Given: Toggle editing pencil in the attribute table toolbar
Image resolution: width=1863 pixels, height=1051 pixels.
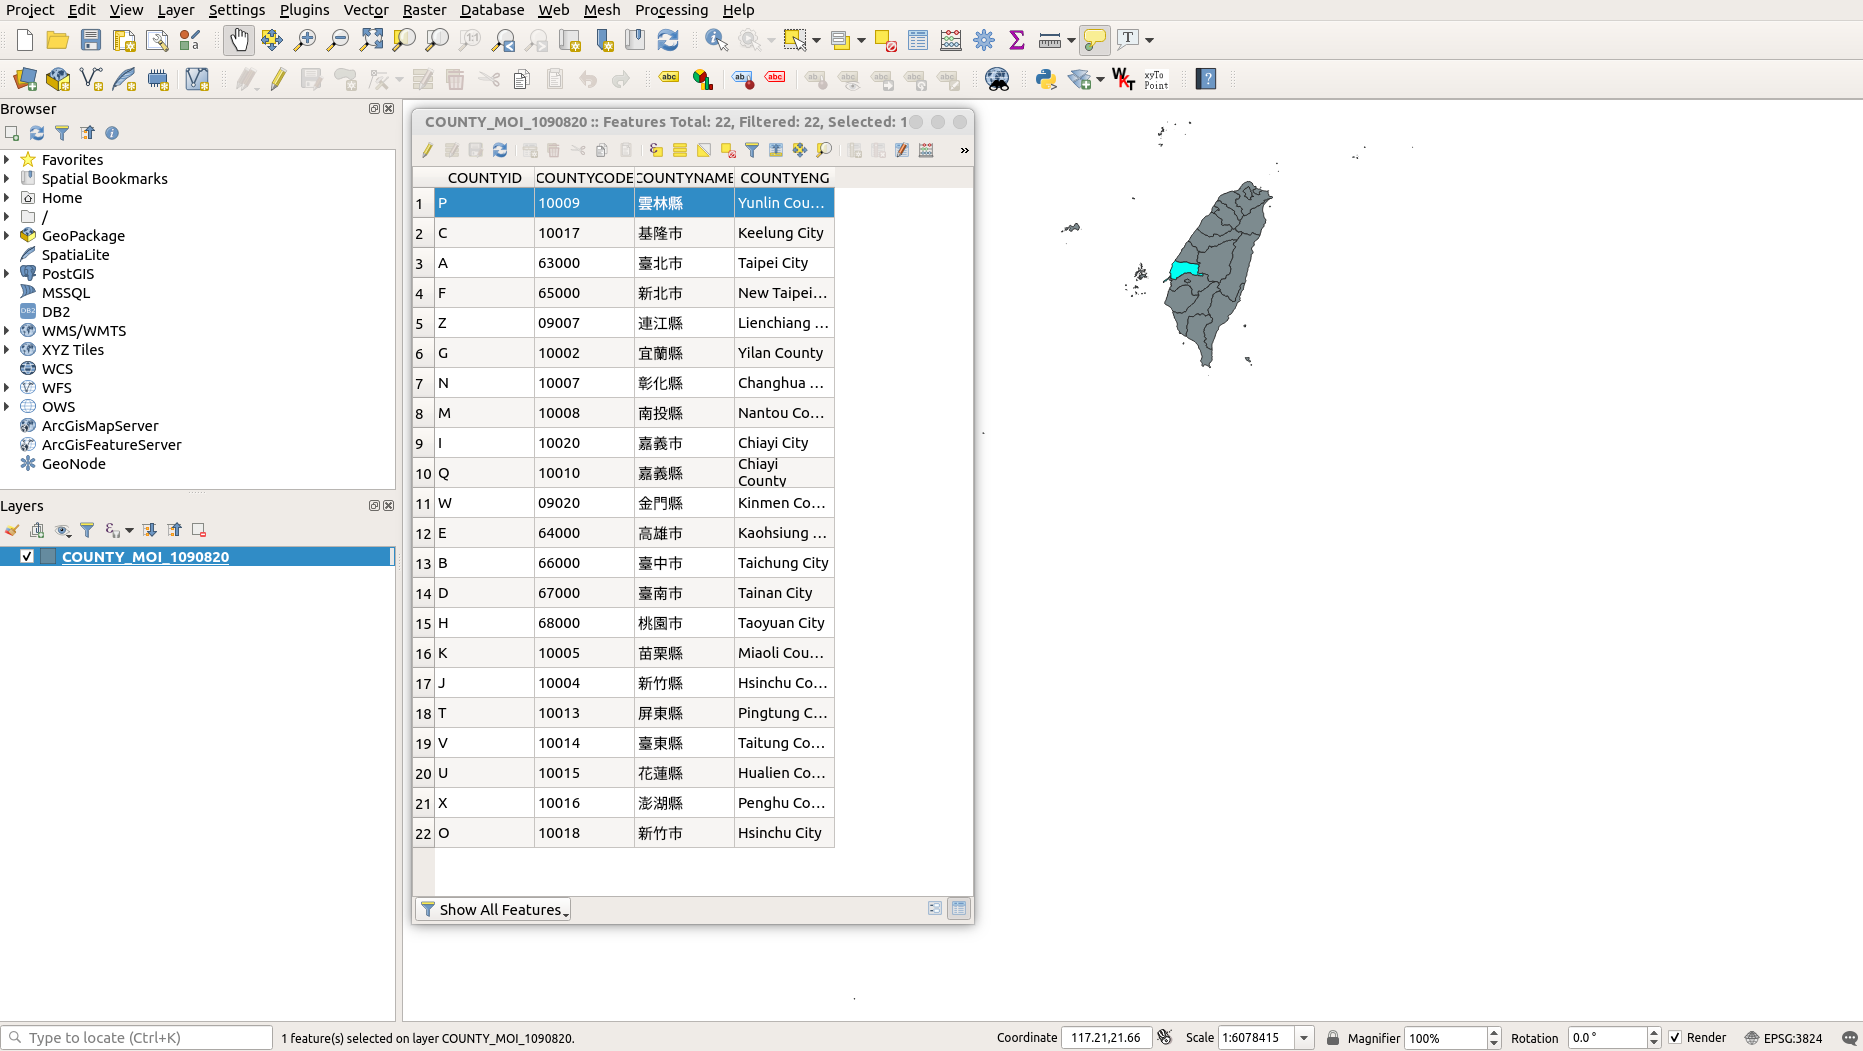Looking at the screenshot, I should pos(427,150).
